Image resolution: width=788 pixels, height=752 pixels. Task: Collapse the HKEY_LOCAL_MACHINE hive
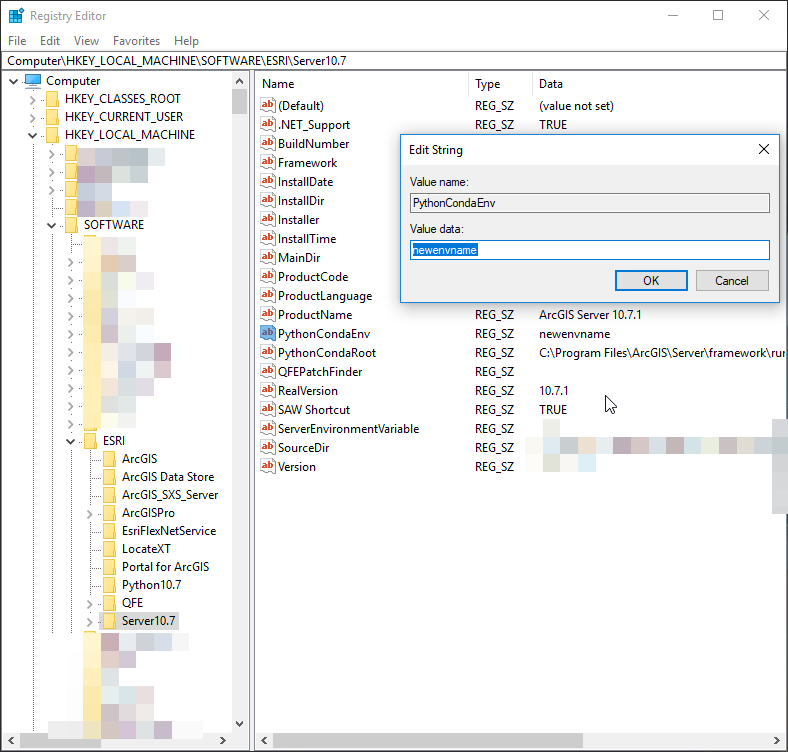click(32, 135)
